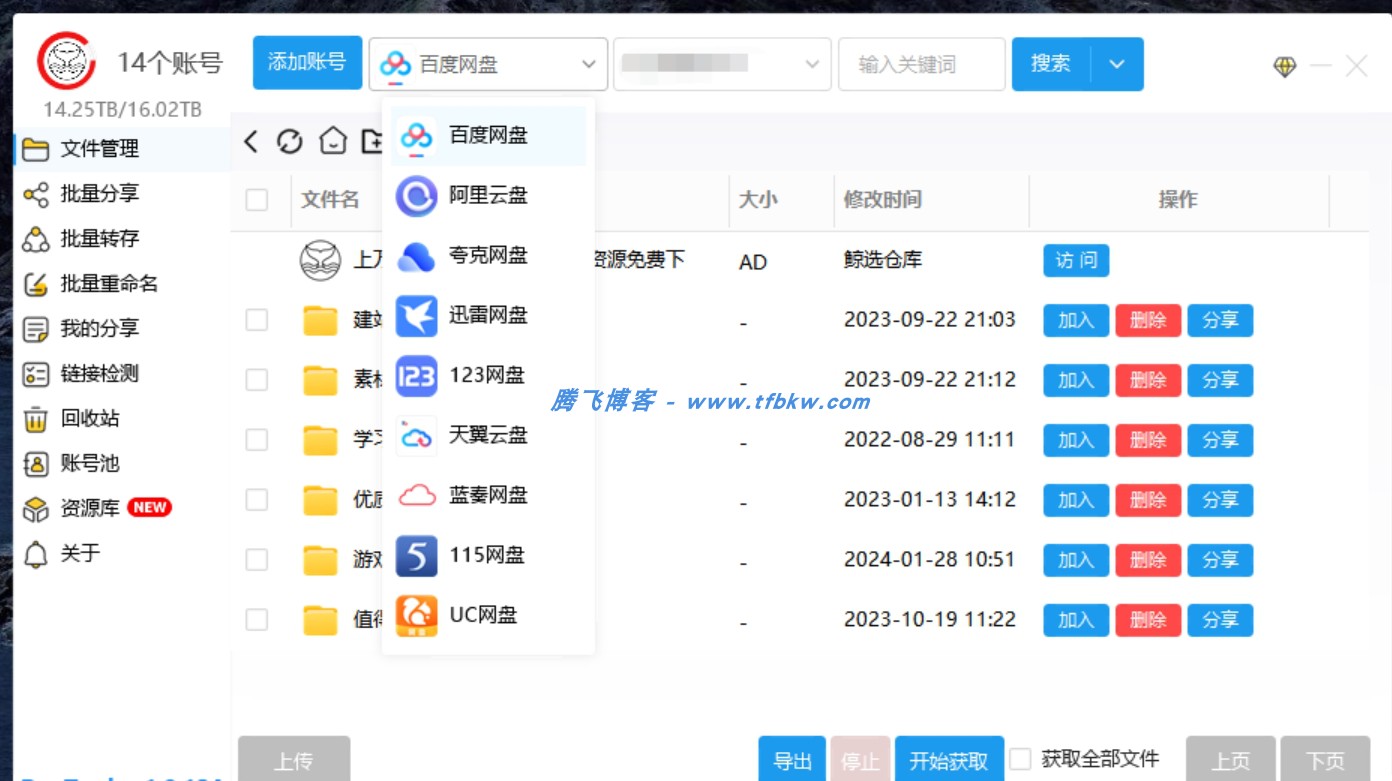Image resolution: width=1392 pixels, height=781 pixels.
Task: Expand the search button dropdown arrow
Action: 1118,63
